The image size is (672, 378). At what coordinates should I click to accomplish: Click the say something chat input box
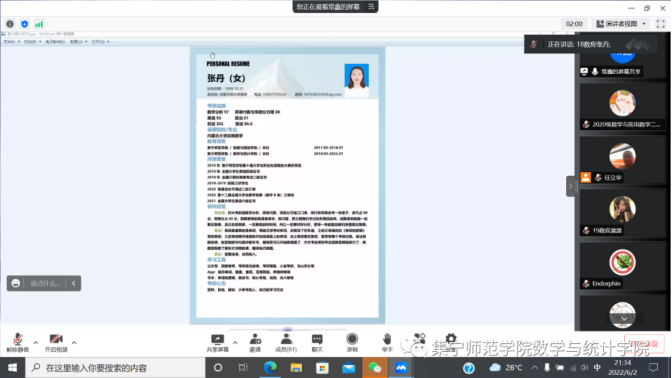pos(45,283)
